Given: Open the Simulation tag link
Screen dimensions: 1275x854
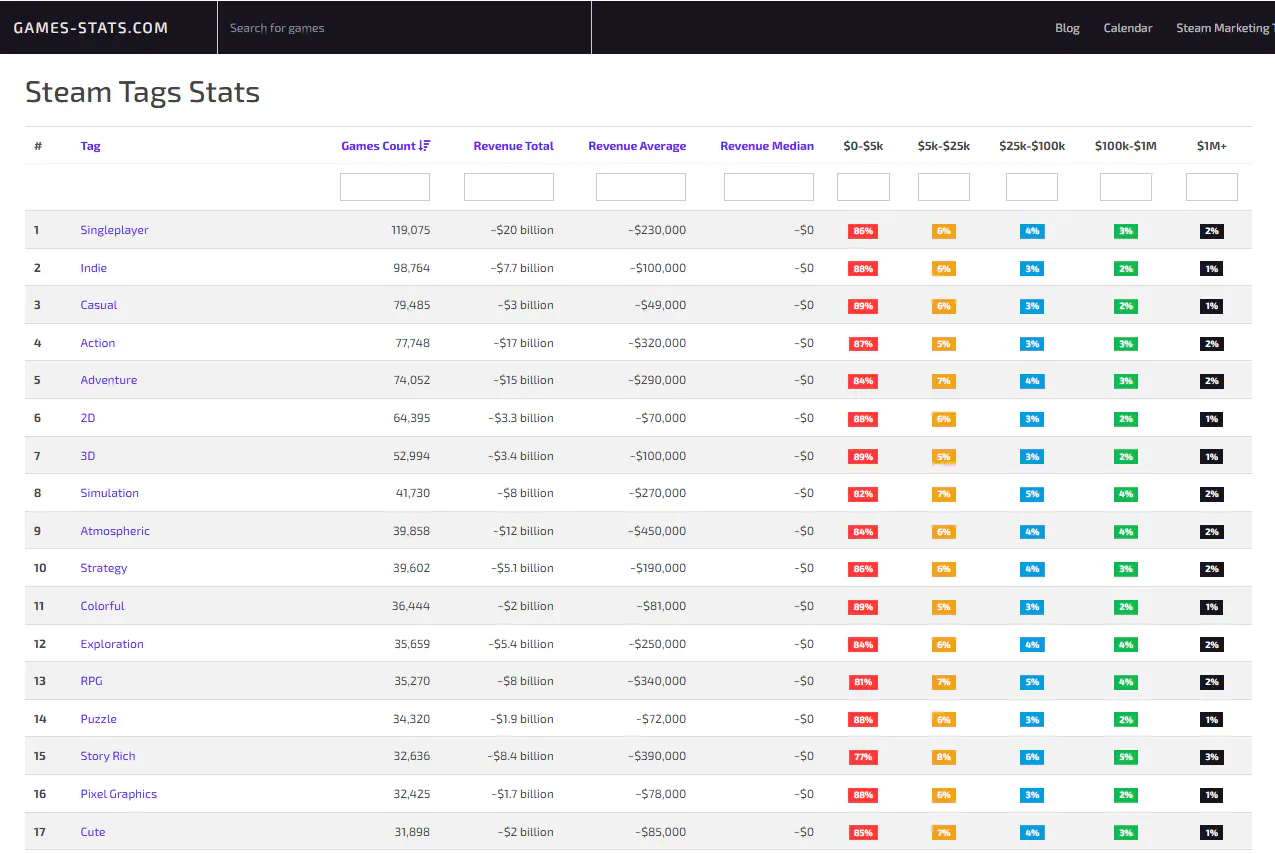Looking at the screenshot, I should coord(109,493).
